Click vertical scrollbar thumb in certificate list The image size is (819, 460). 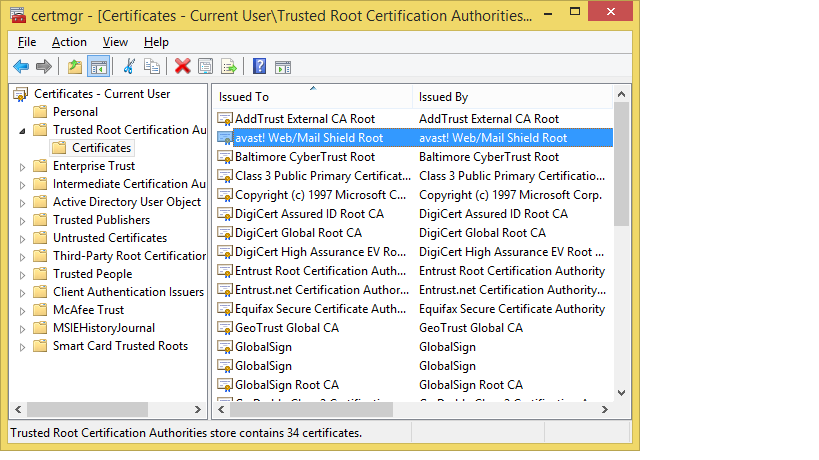[x=621, y=164]
